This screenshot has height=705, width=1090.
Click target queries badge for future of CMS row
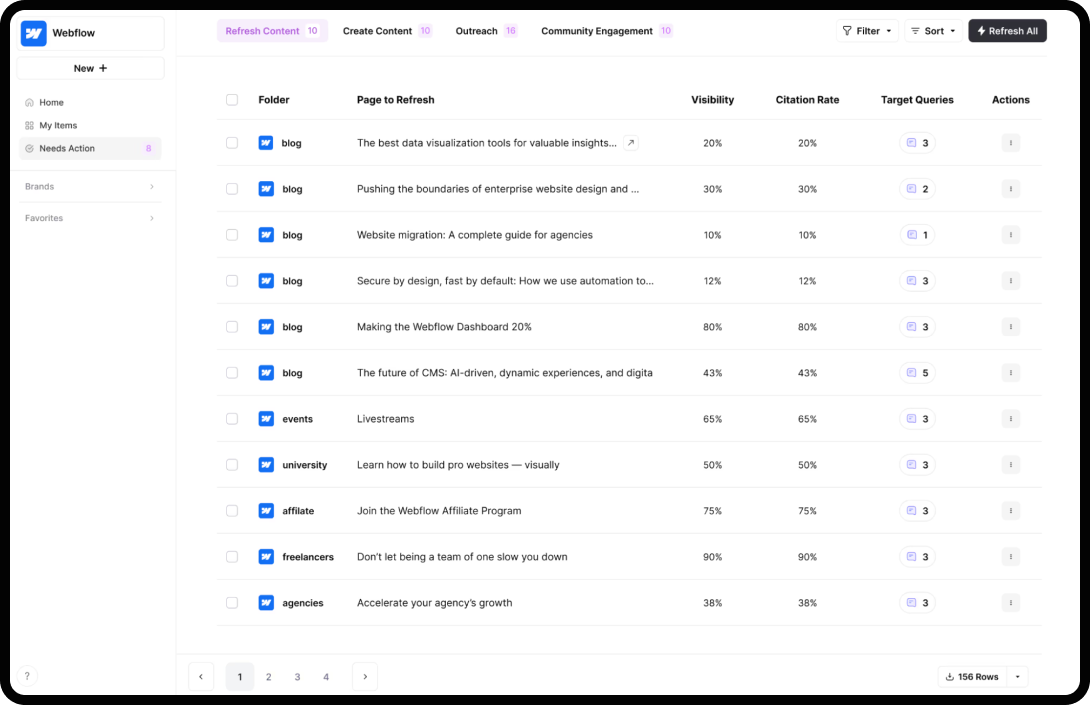pyautogui.click(x=917, y=373)
